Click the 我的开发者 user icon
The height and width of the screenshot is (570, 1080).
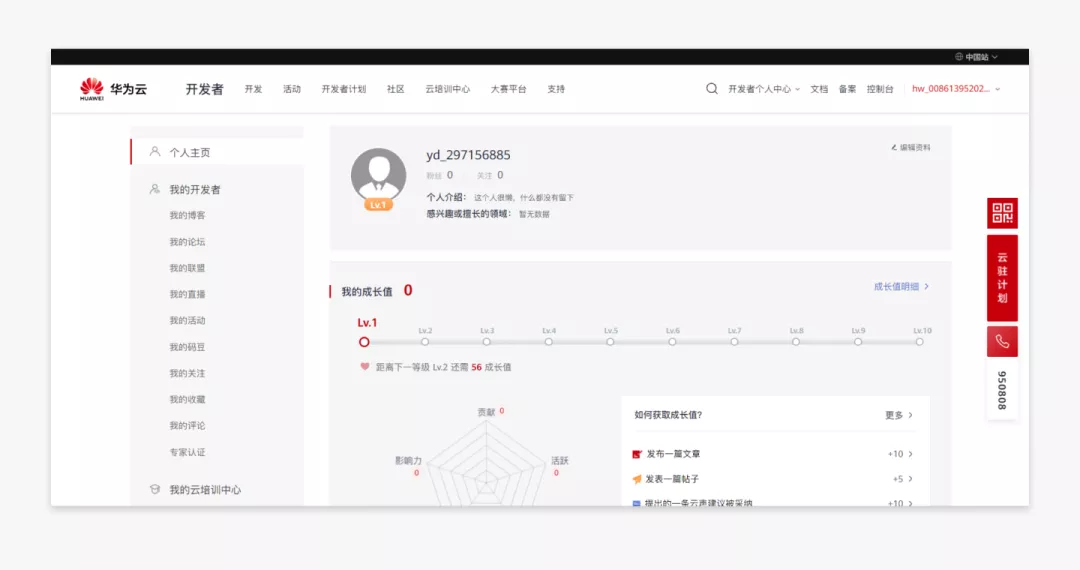(x=155, y=189)
